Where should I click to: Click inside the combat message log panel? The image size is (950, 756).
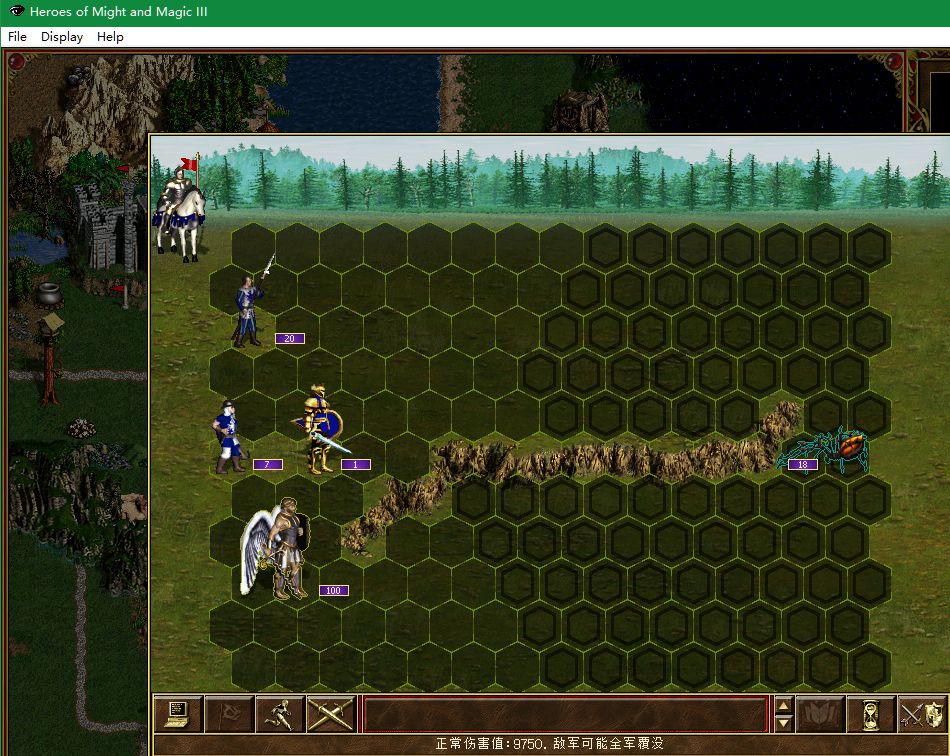pyautogui.click(x=565, y=715)
